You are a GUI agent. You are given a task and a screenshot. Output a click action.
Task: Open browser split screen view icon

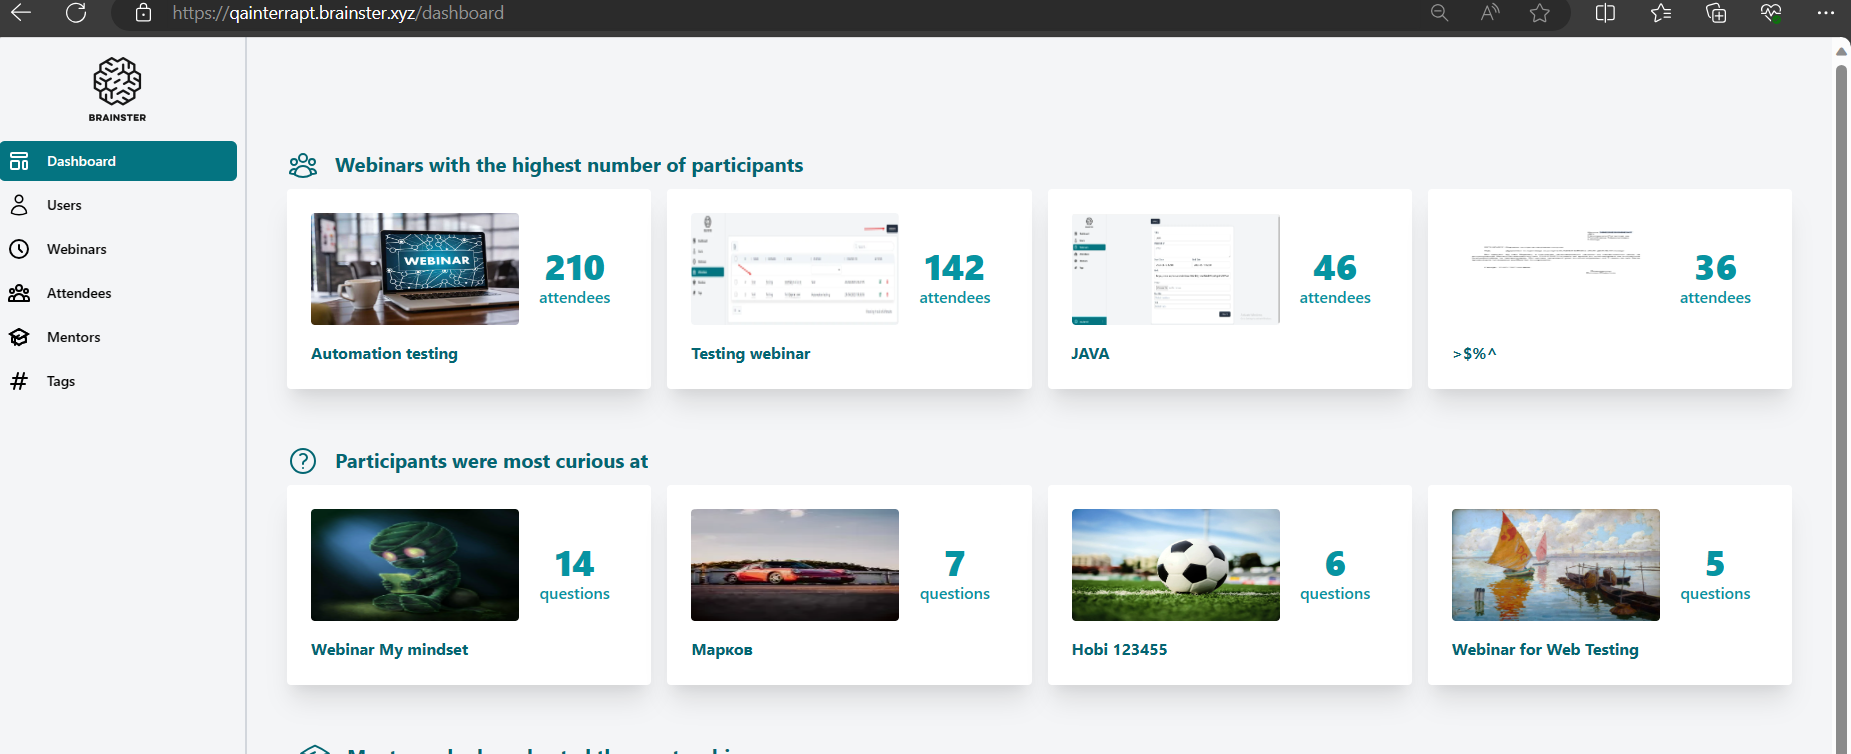point(1605,13)
